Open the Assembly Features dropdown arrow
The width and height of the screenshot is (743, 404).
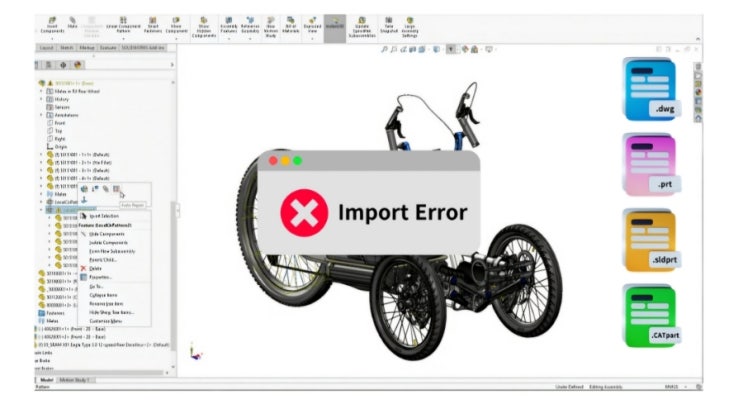point(229,39)
